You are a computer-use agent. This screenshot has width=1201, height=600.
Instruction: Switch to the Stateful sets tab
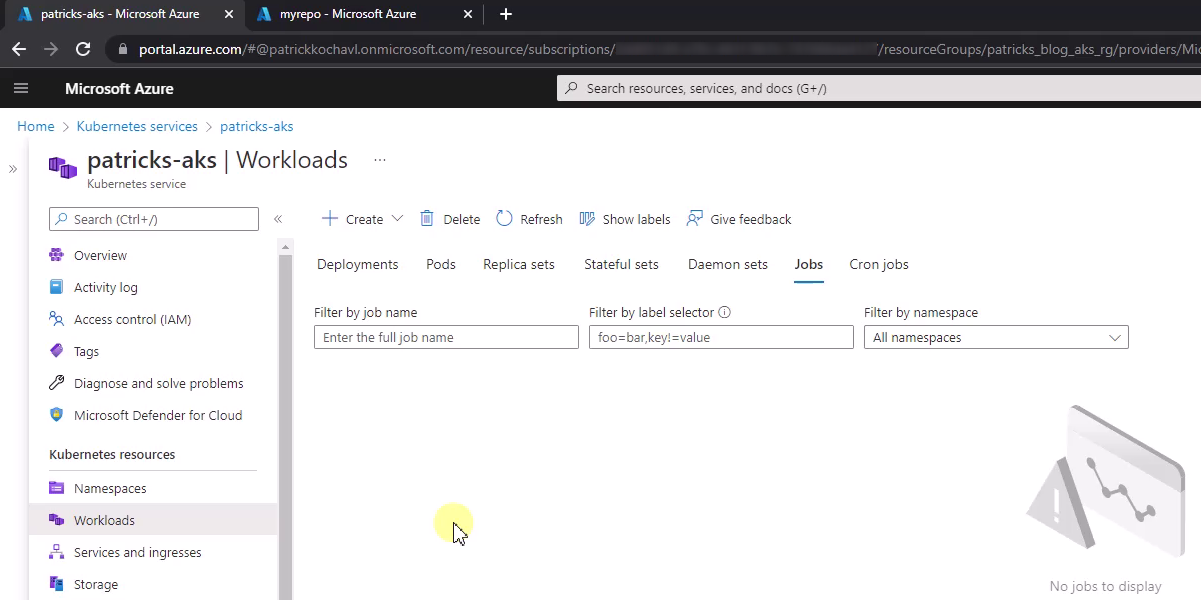tap(621, 264)
